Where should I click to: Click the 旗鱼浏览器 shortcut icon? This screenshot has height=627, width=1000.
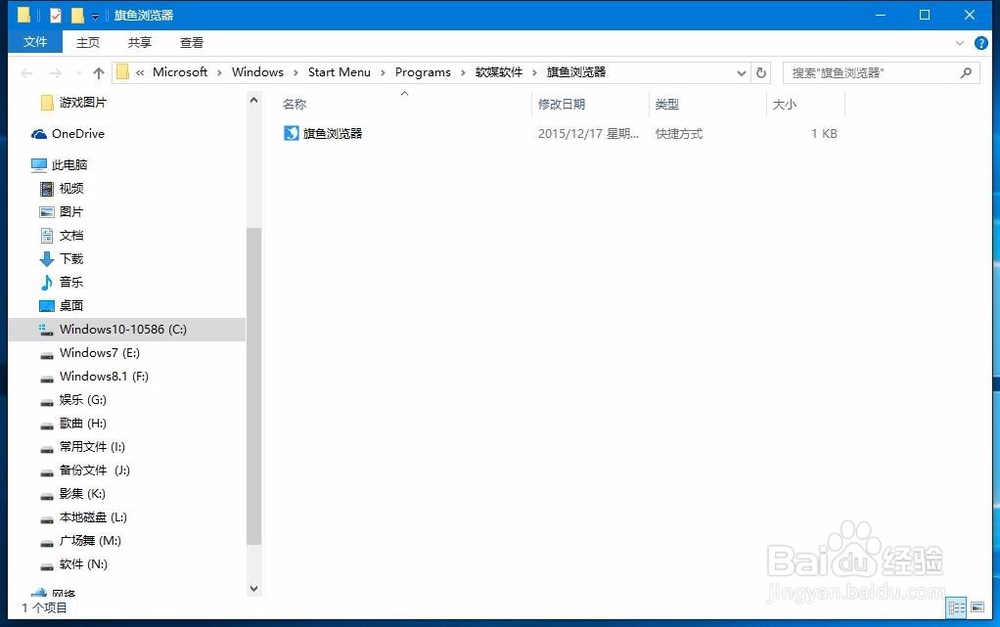(x=291, y=133)
